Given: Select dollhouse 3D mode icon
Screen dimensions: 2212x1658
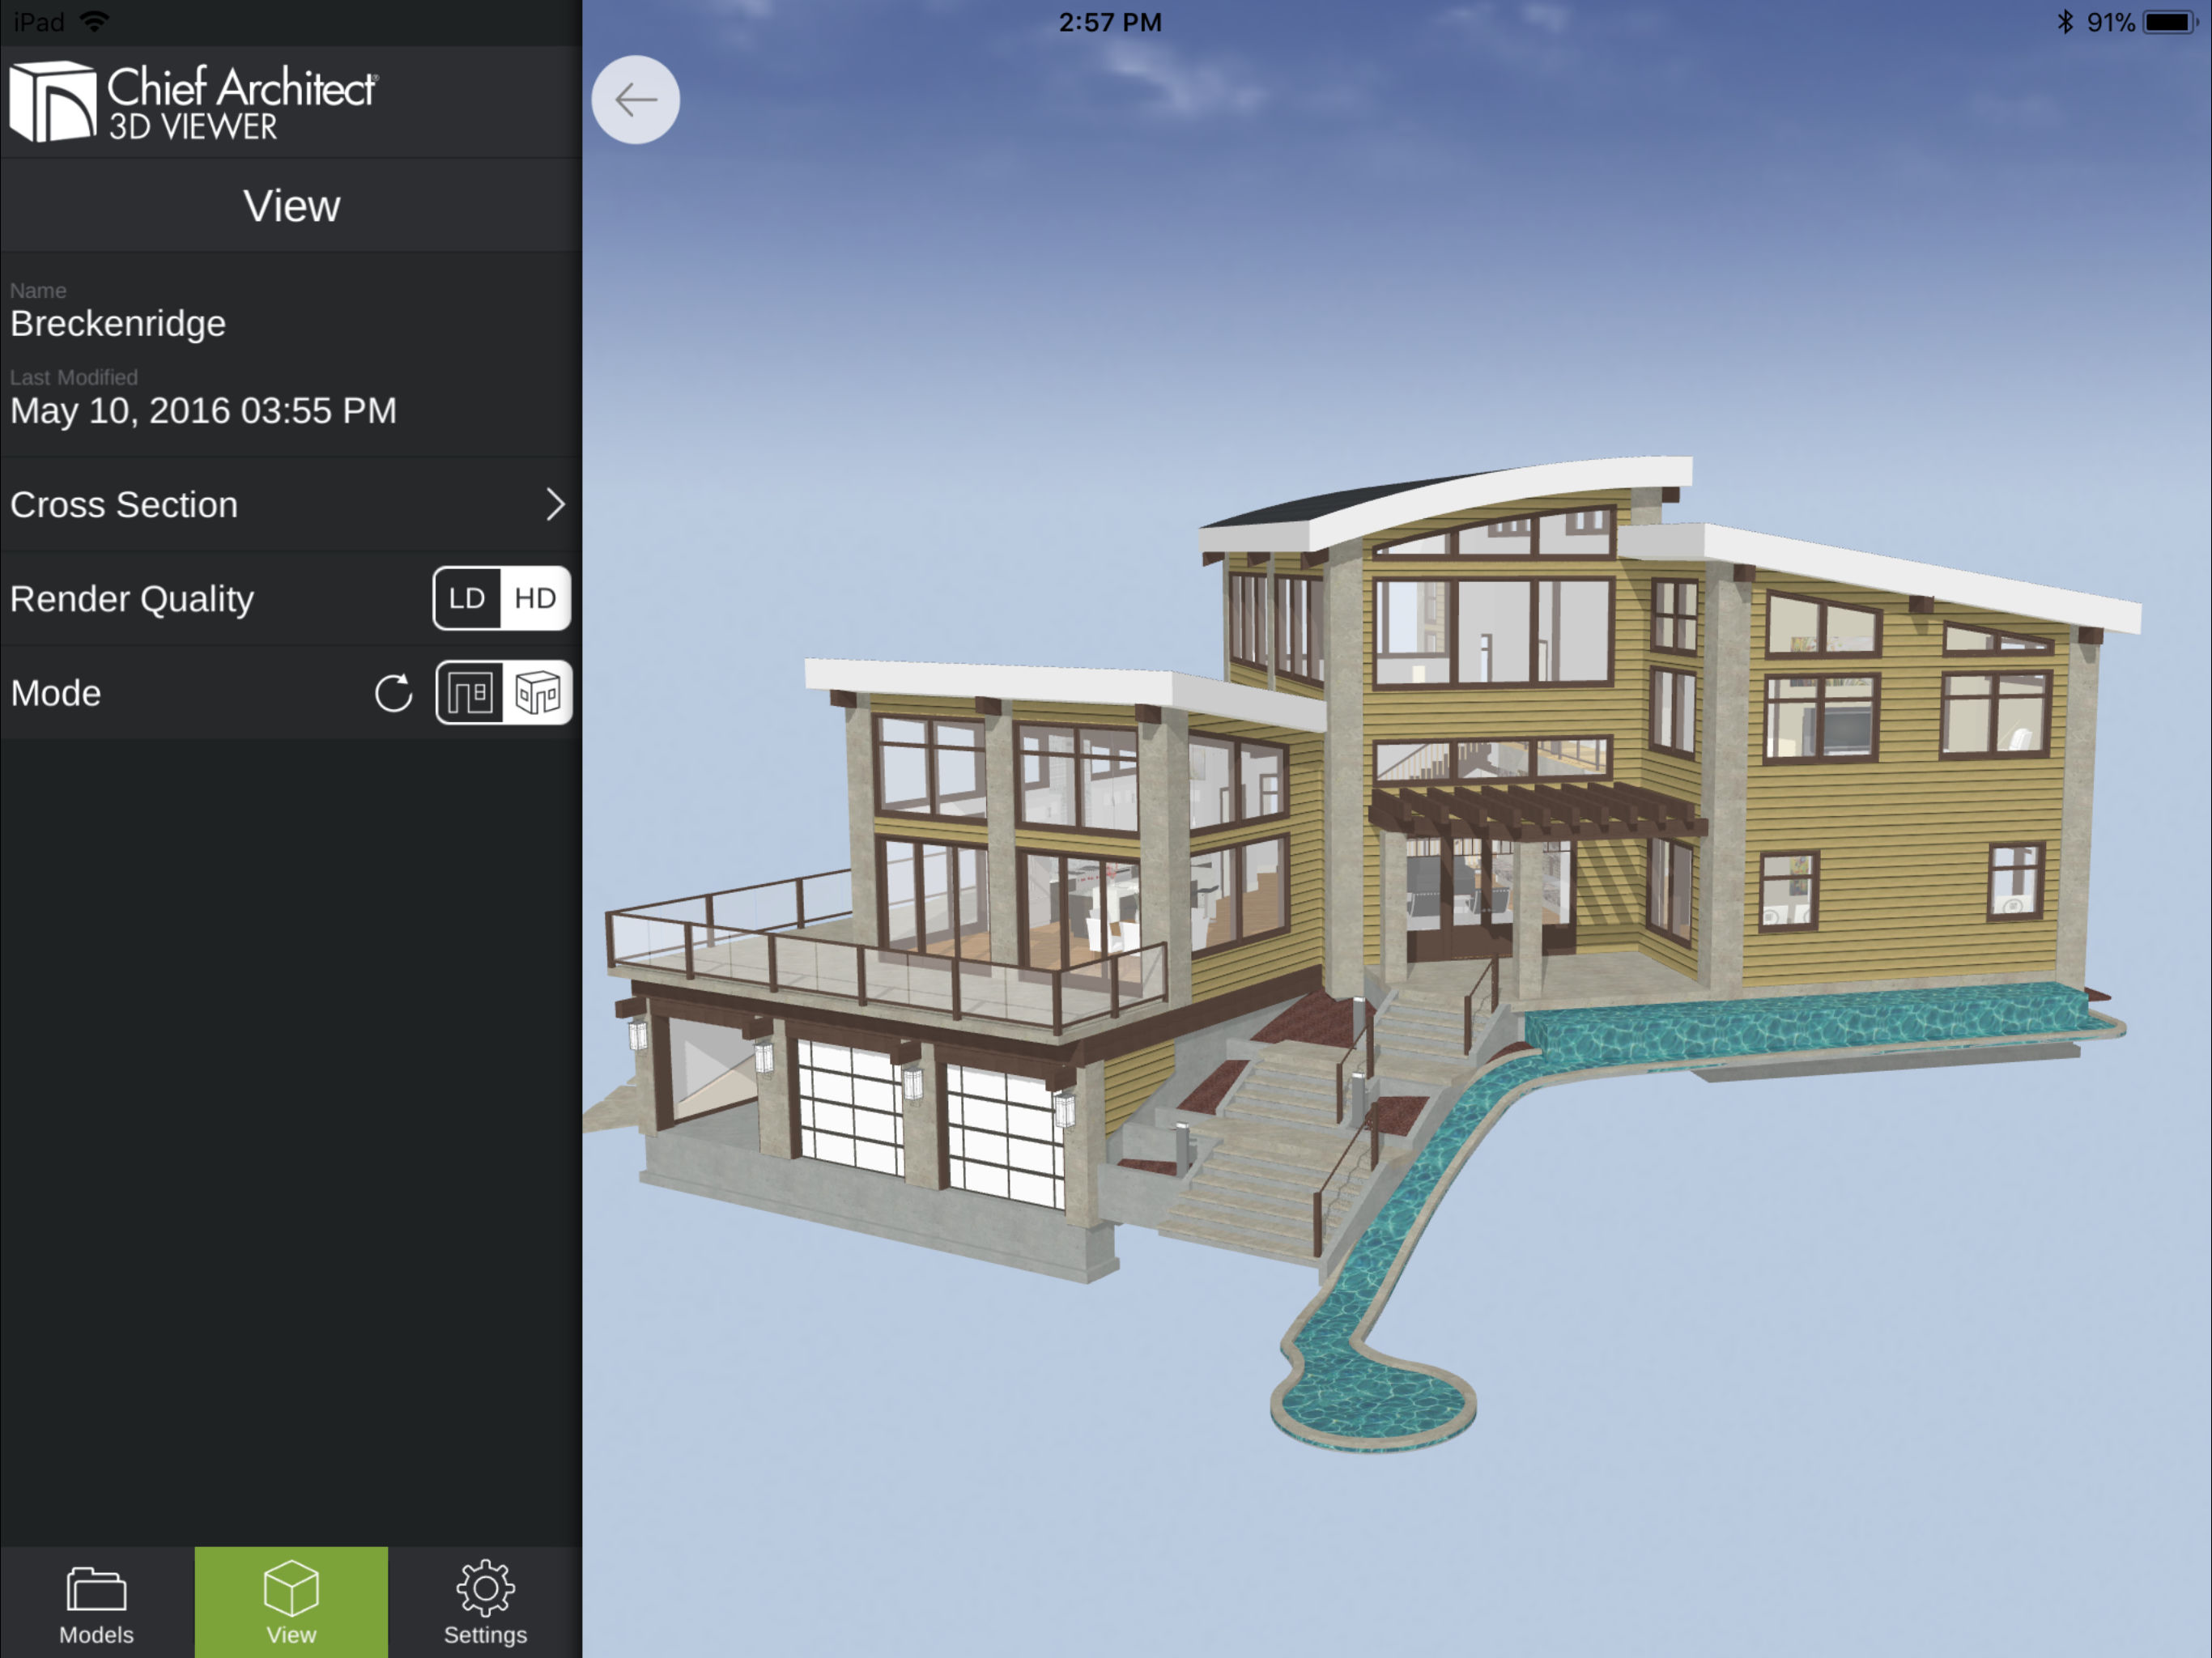Looking at the screenshot, I should (537, 692).
